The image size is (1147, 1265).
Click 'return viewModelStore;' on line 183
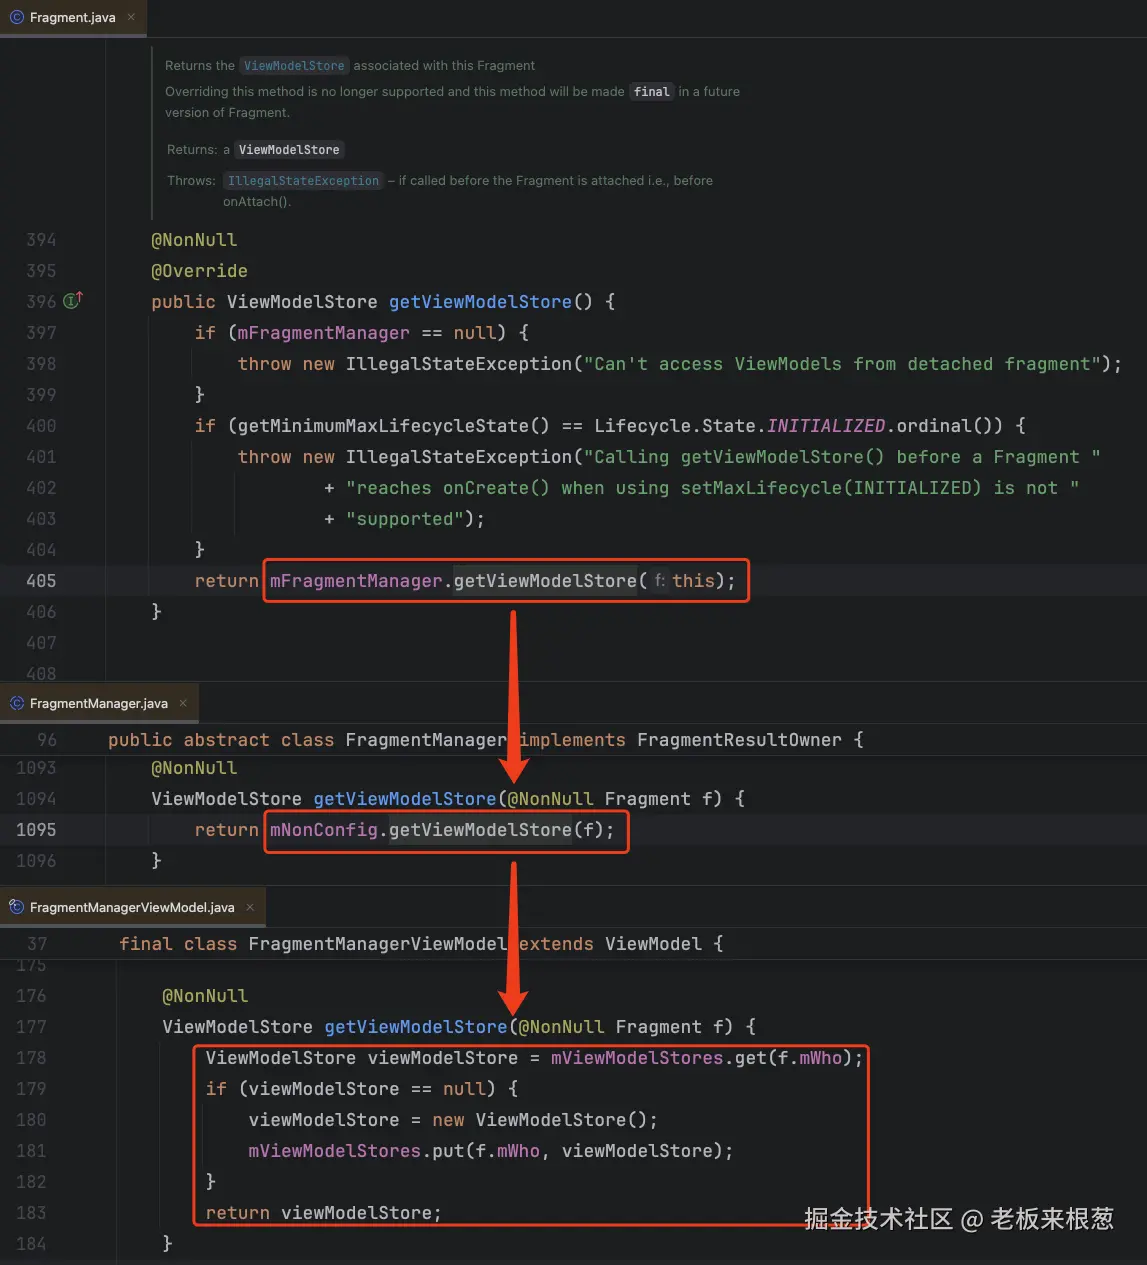[324, 1213]
